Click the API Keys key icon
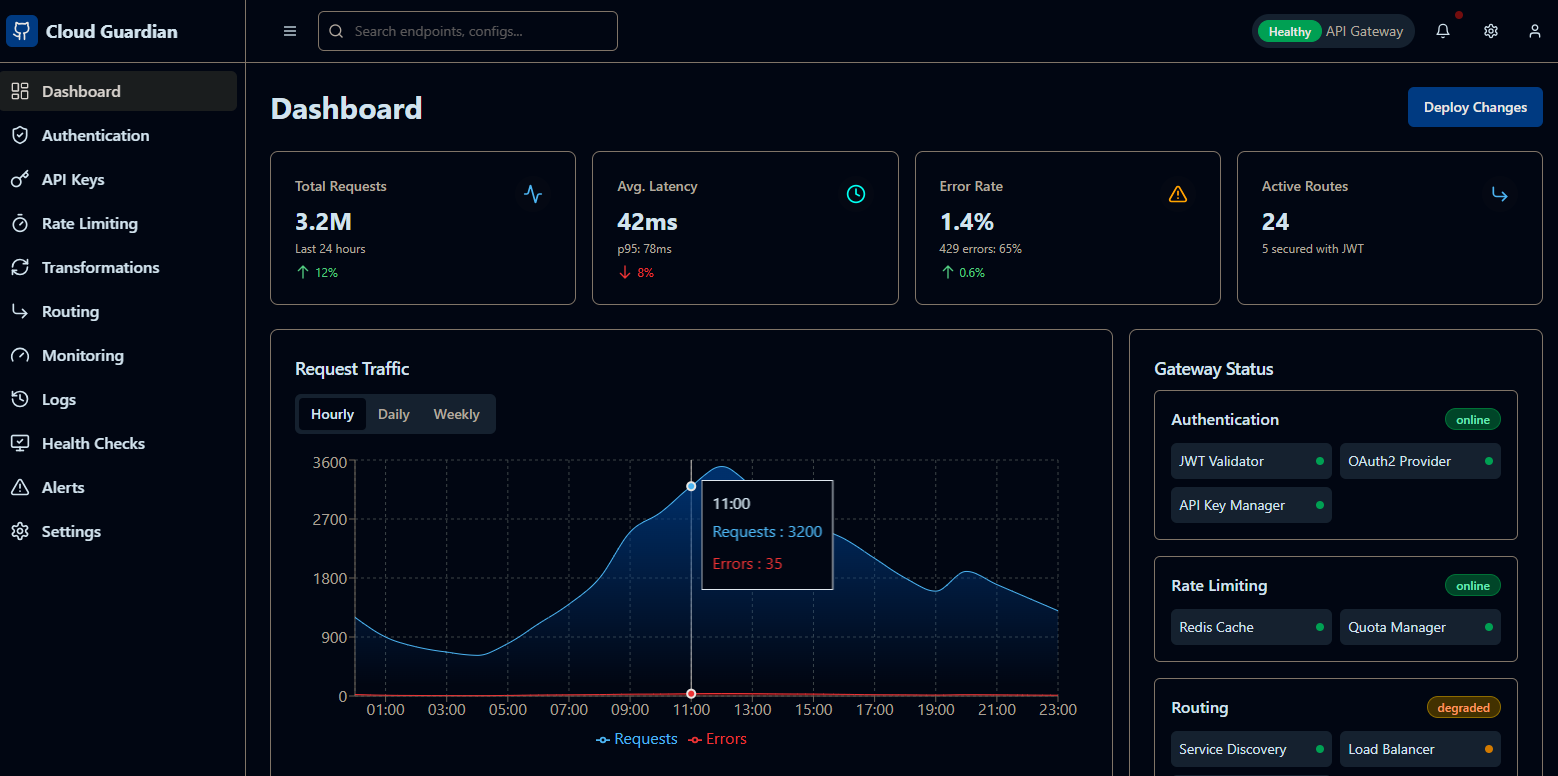 point(20,179)
